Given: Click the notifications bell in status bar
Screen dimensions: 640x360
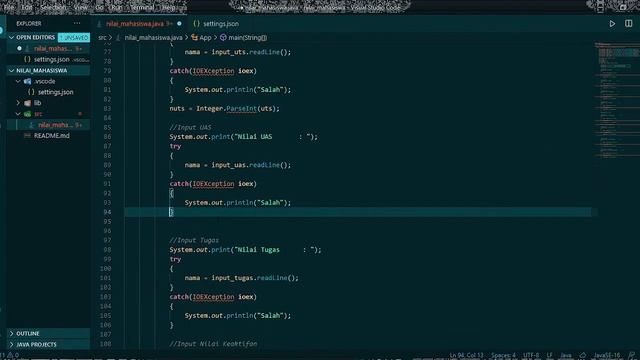Looking at the screenshot, I should (x=632, y=355).
